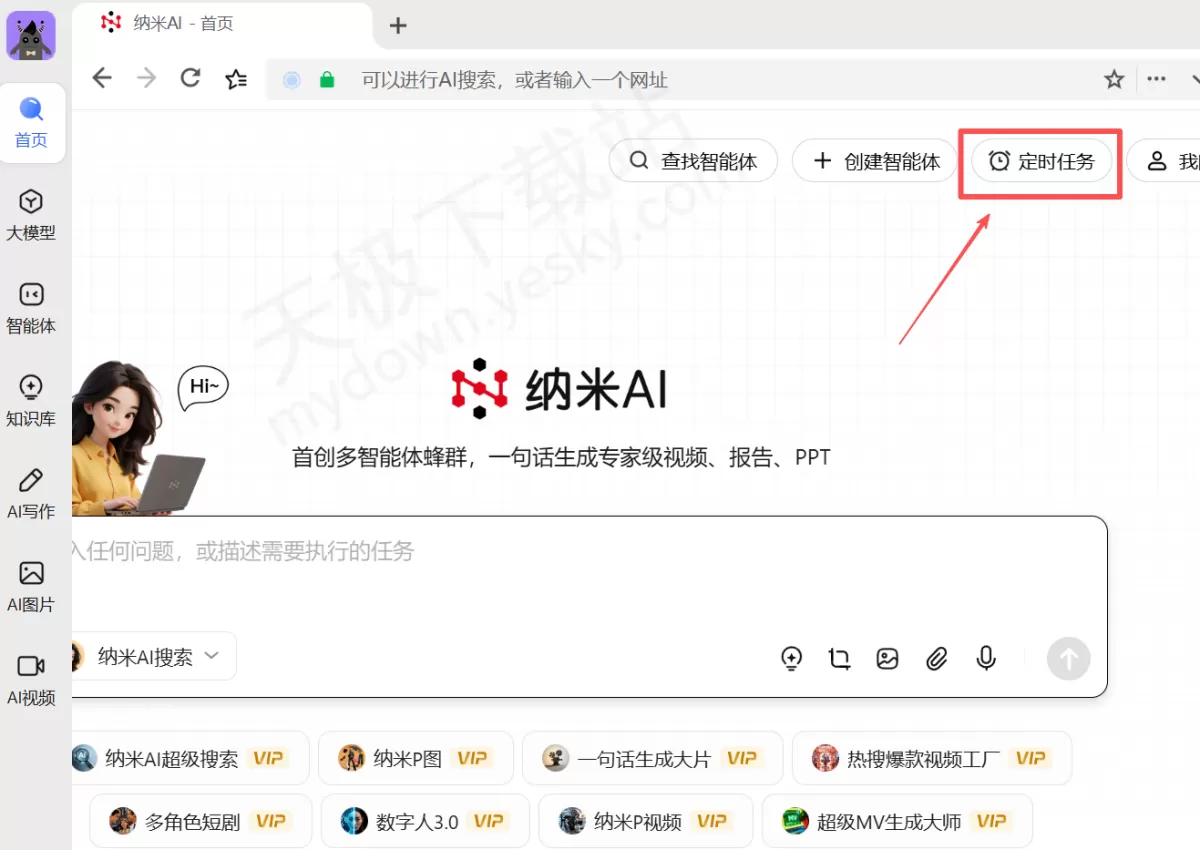Click the 查找智能体 button
The height and width of the screenshot is (850, 1200).
(693, 161)
